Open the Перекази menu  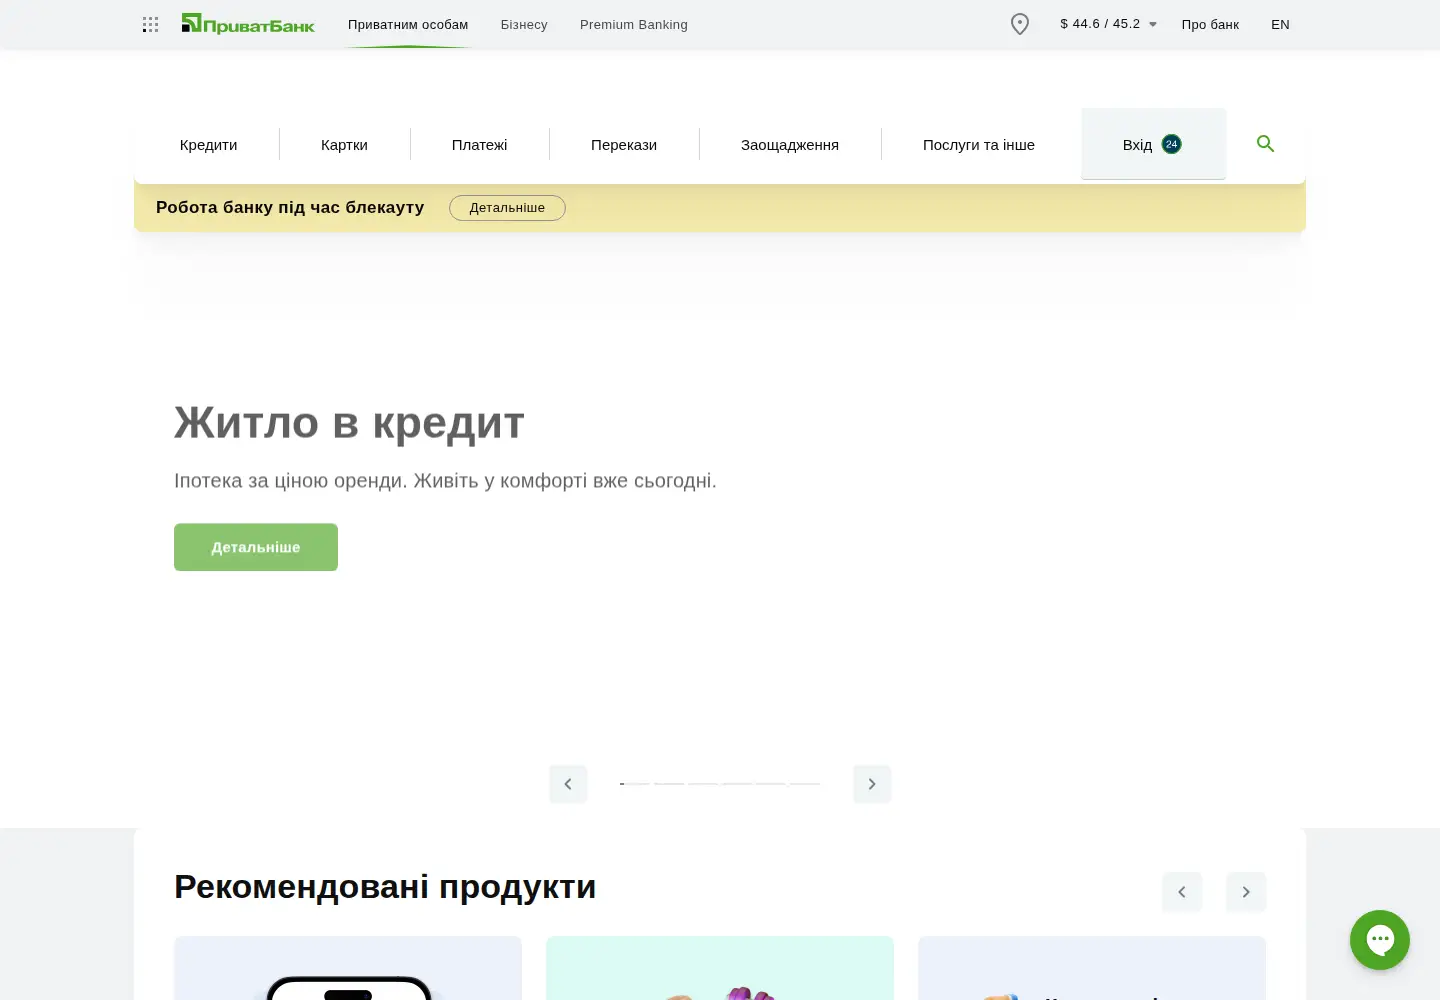tap(624, 145)
